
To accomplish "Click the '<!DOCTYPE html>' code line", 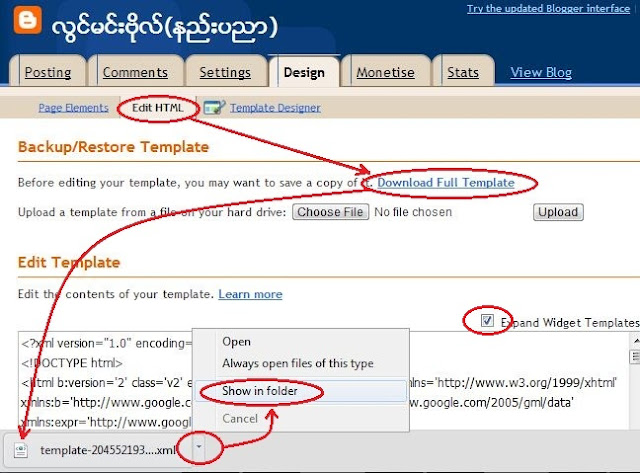I will [72, 363].
